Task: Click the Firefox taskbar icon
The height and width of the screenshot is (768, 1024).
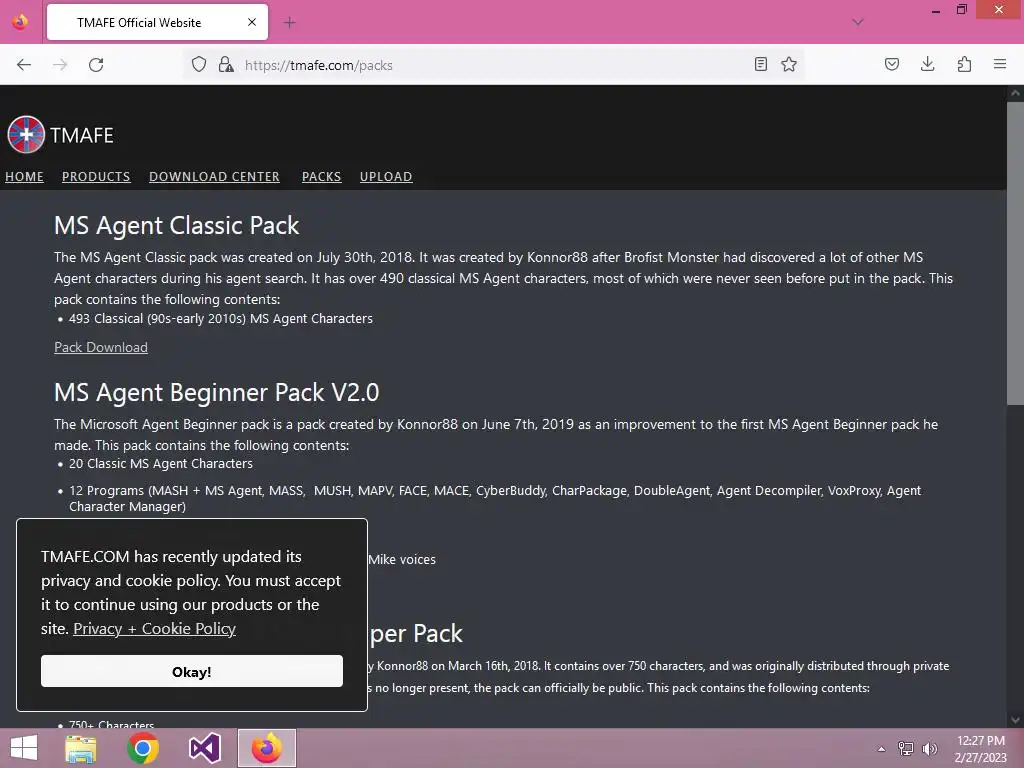Action: pos(266,748)
